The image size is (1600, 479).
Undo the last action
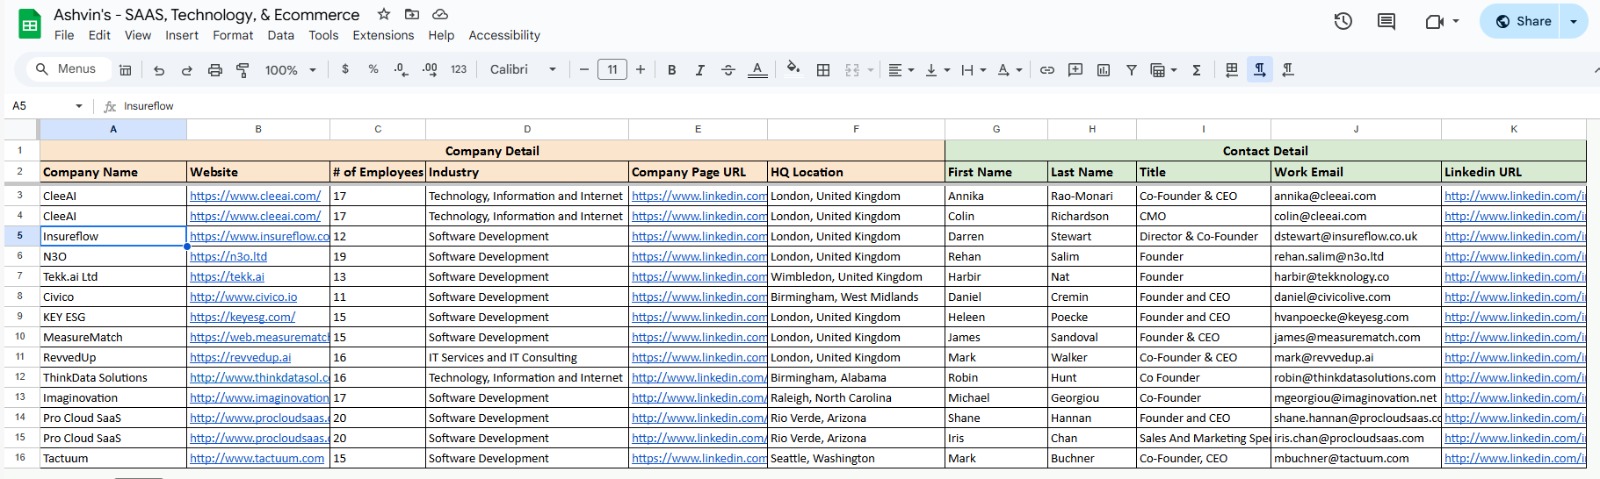pyautogui.click(x=159, y=70)
